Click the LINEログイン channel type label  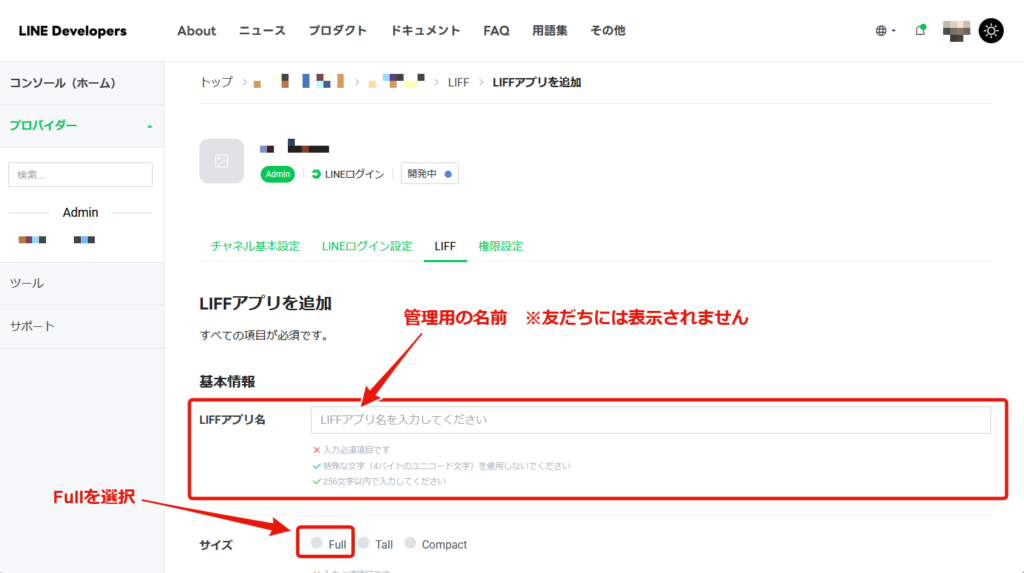347,174
